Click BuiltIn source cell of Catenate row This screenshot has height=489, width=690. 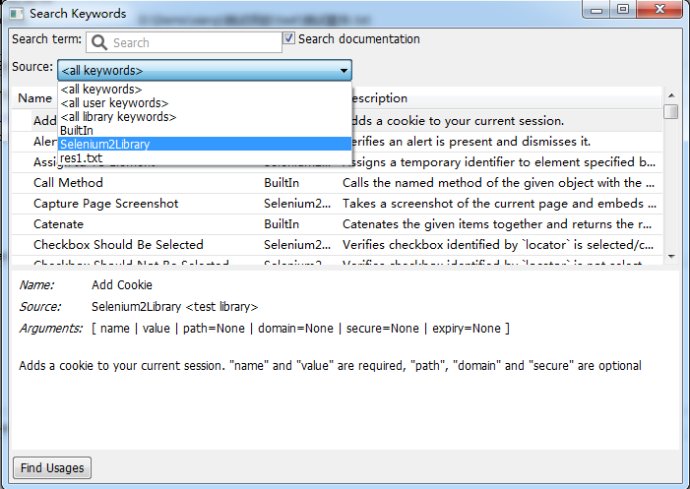tap(282, 224)
